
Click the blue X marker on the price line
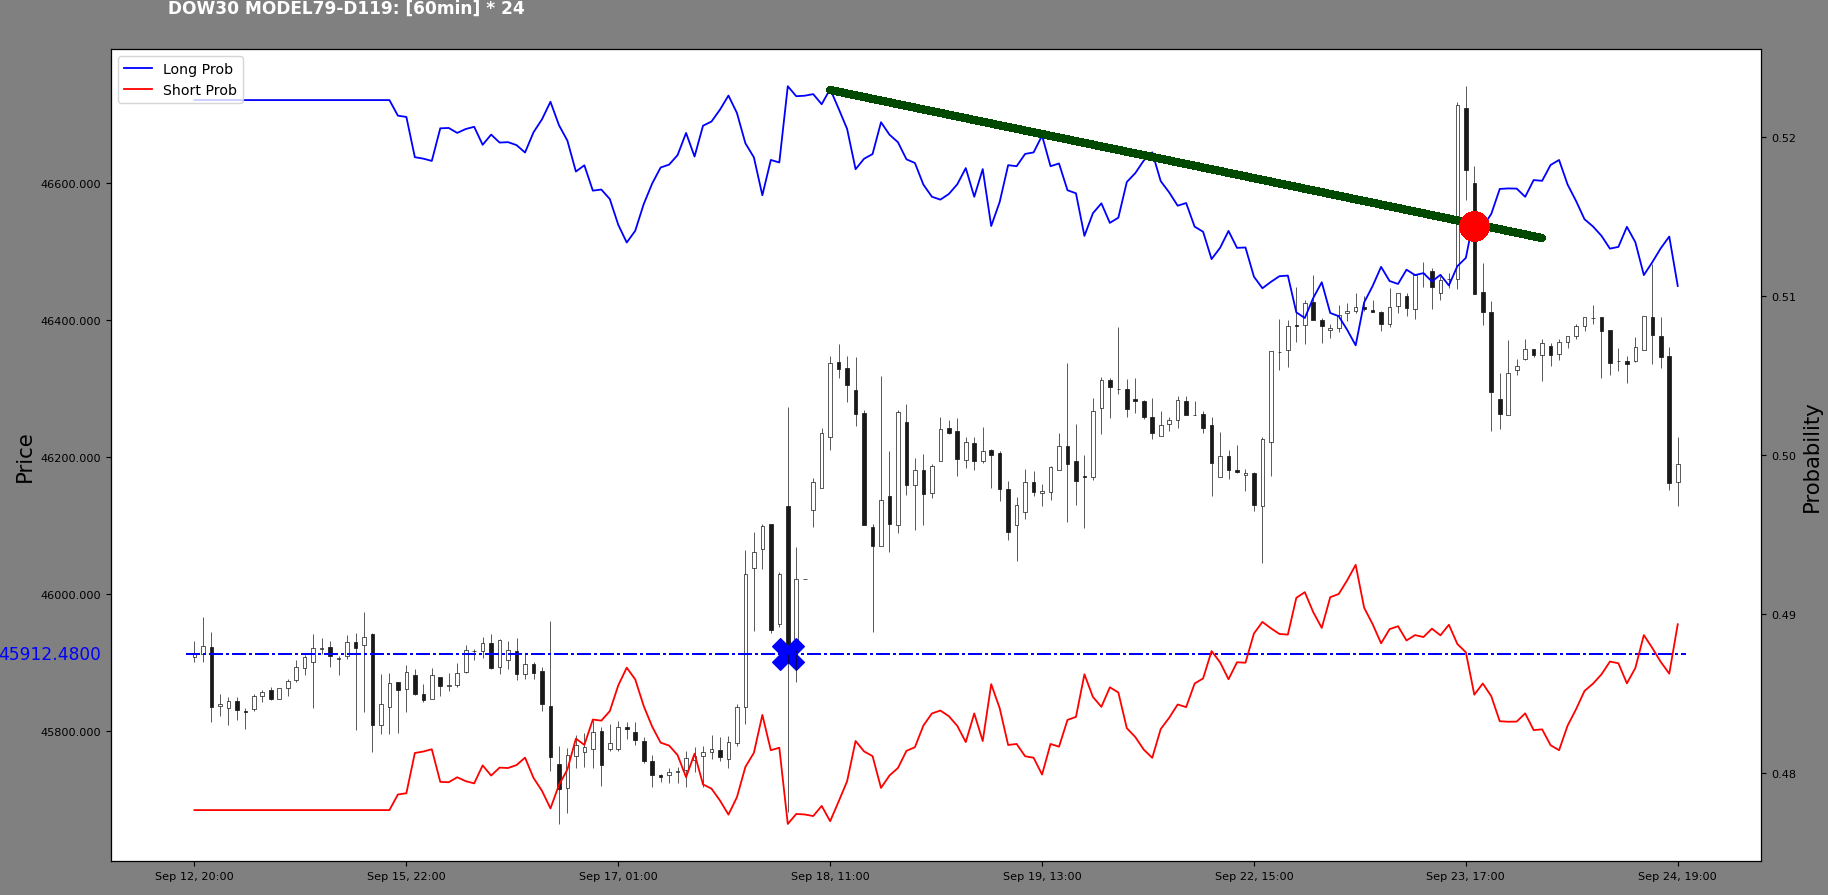tap(788, 654)
